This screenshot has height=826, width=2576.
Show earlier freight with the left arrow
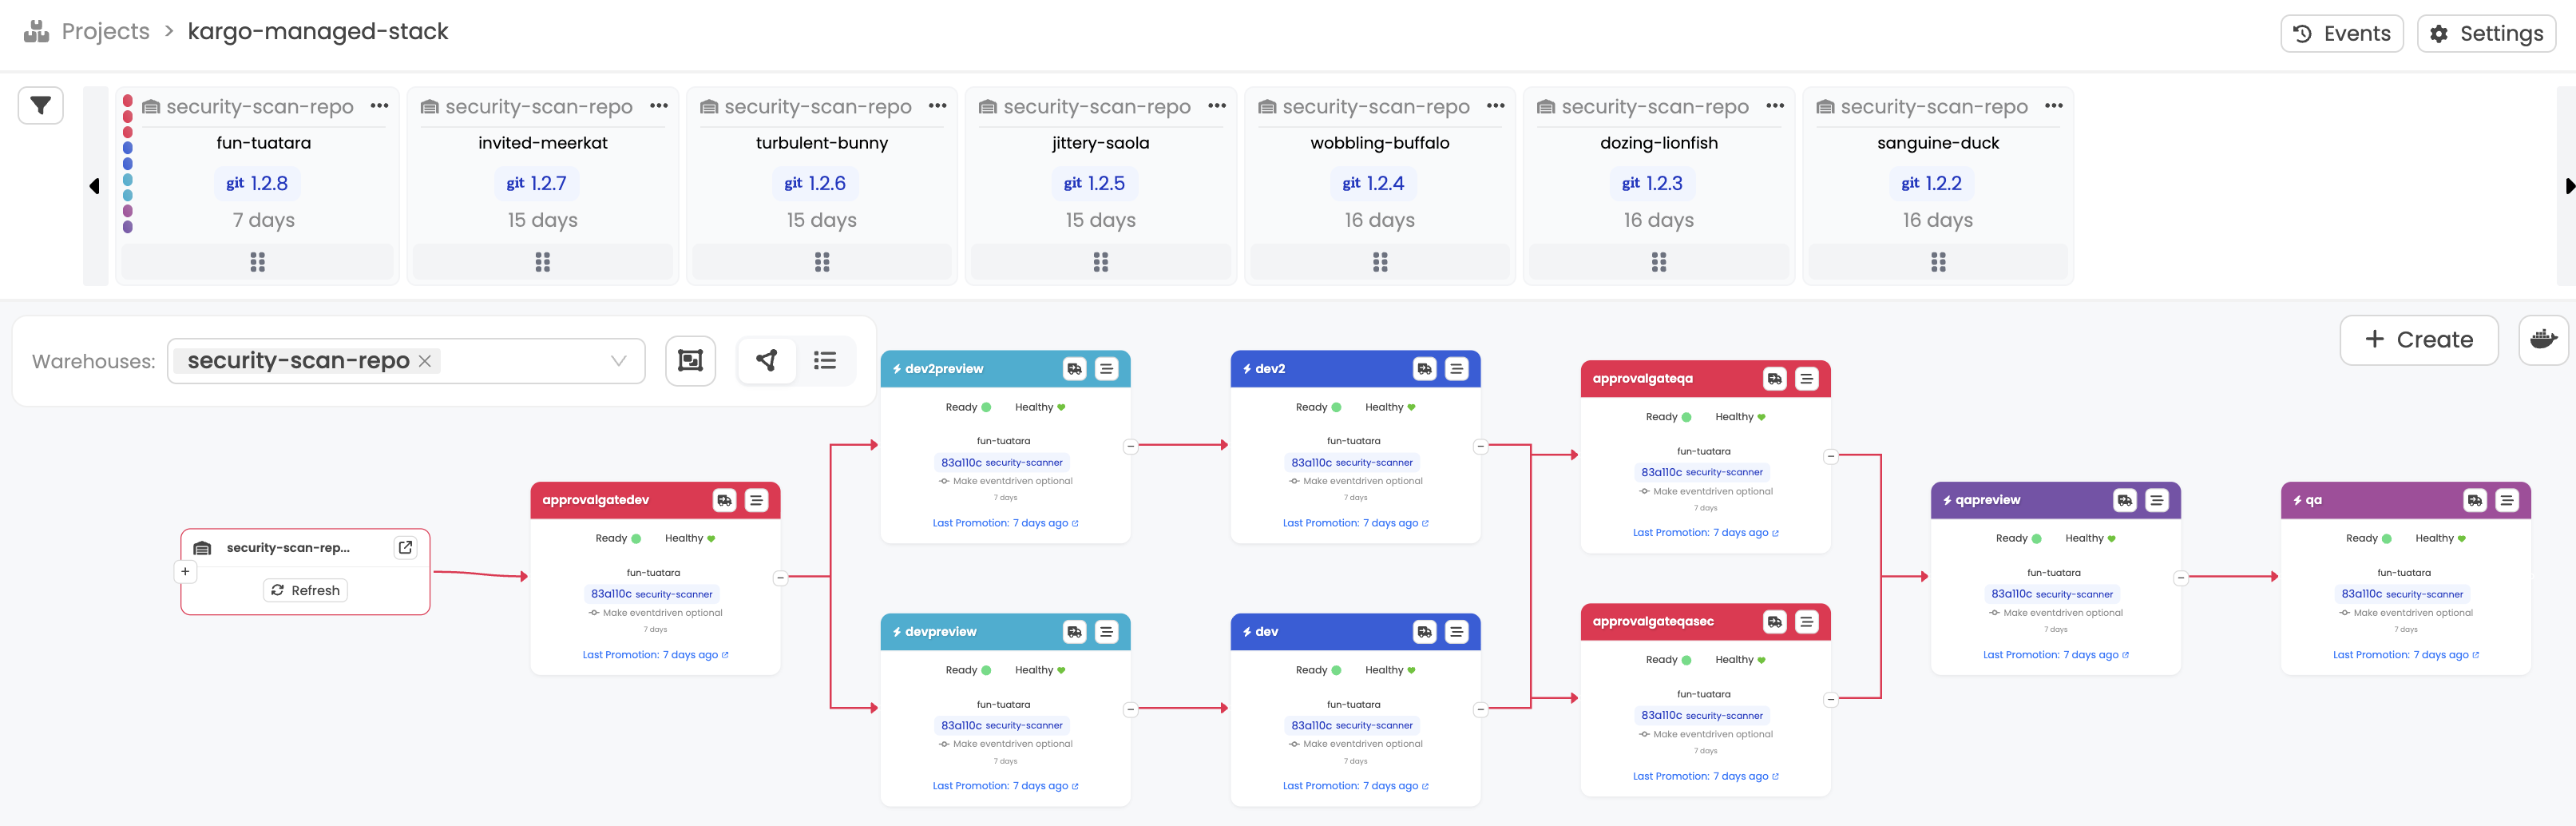coord(95,186)
